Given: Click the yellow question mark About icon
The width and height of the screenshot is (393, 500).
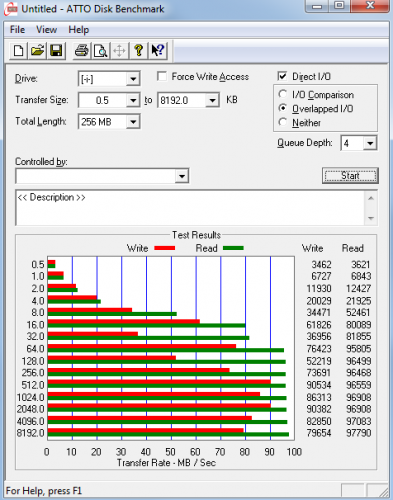Looking at the screenshot, I should click(x=138, y=51).
